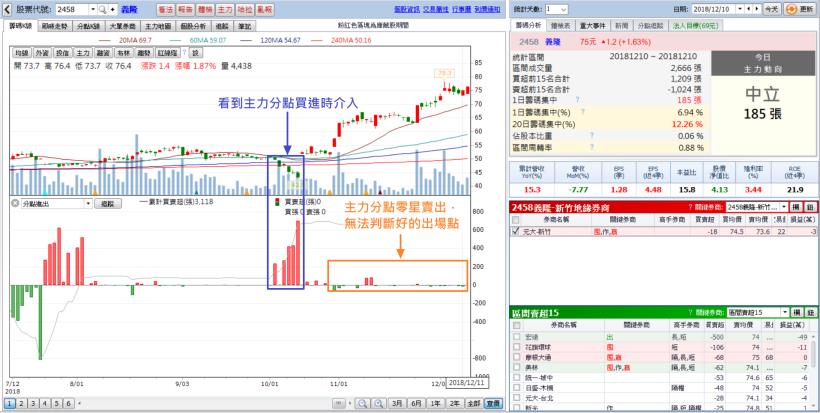The image size is (820, 413).
Task: Check the 花旗環球 broker checkbox
Action: [517, 347]
